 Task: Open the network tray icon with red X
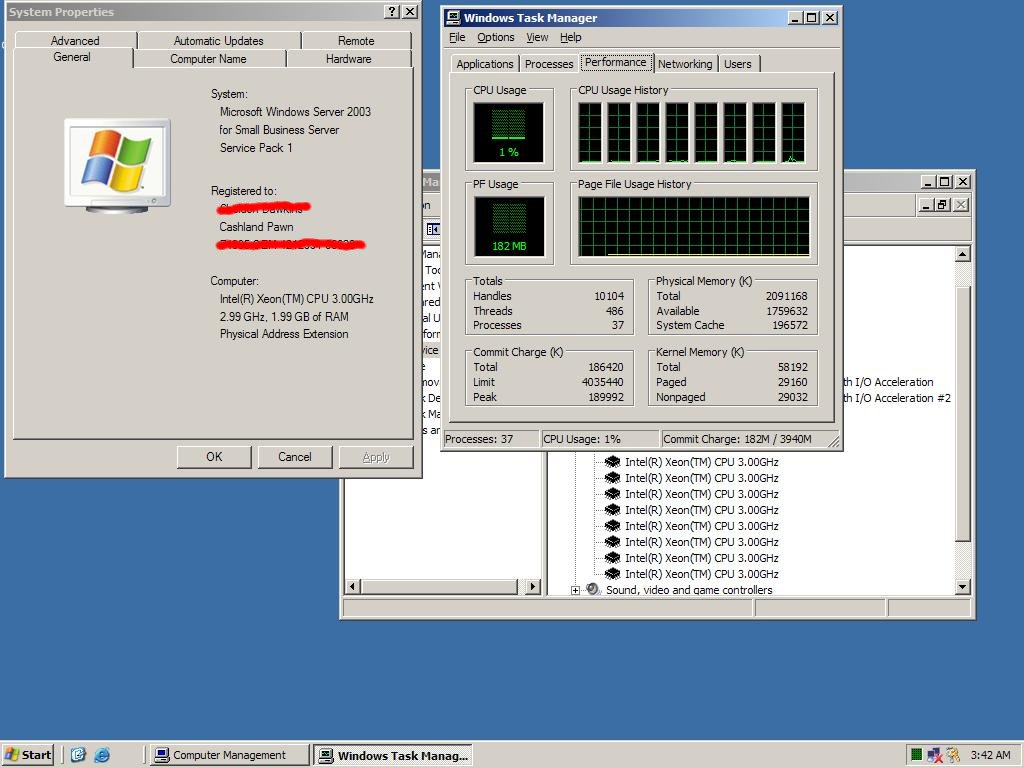pos(935,755)
